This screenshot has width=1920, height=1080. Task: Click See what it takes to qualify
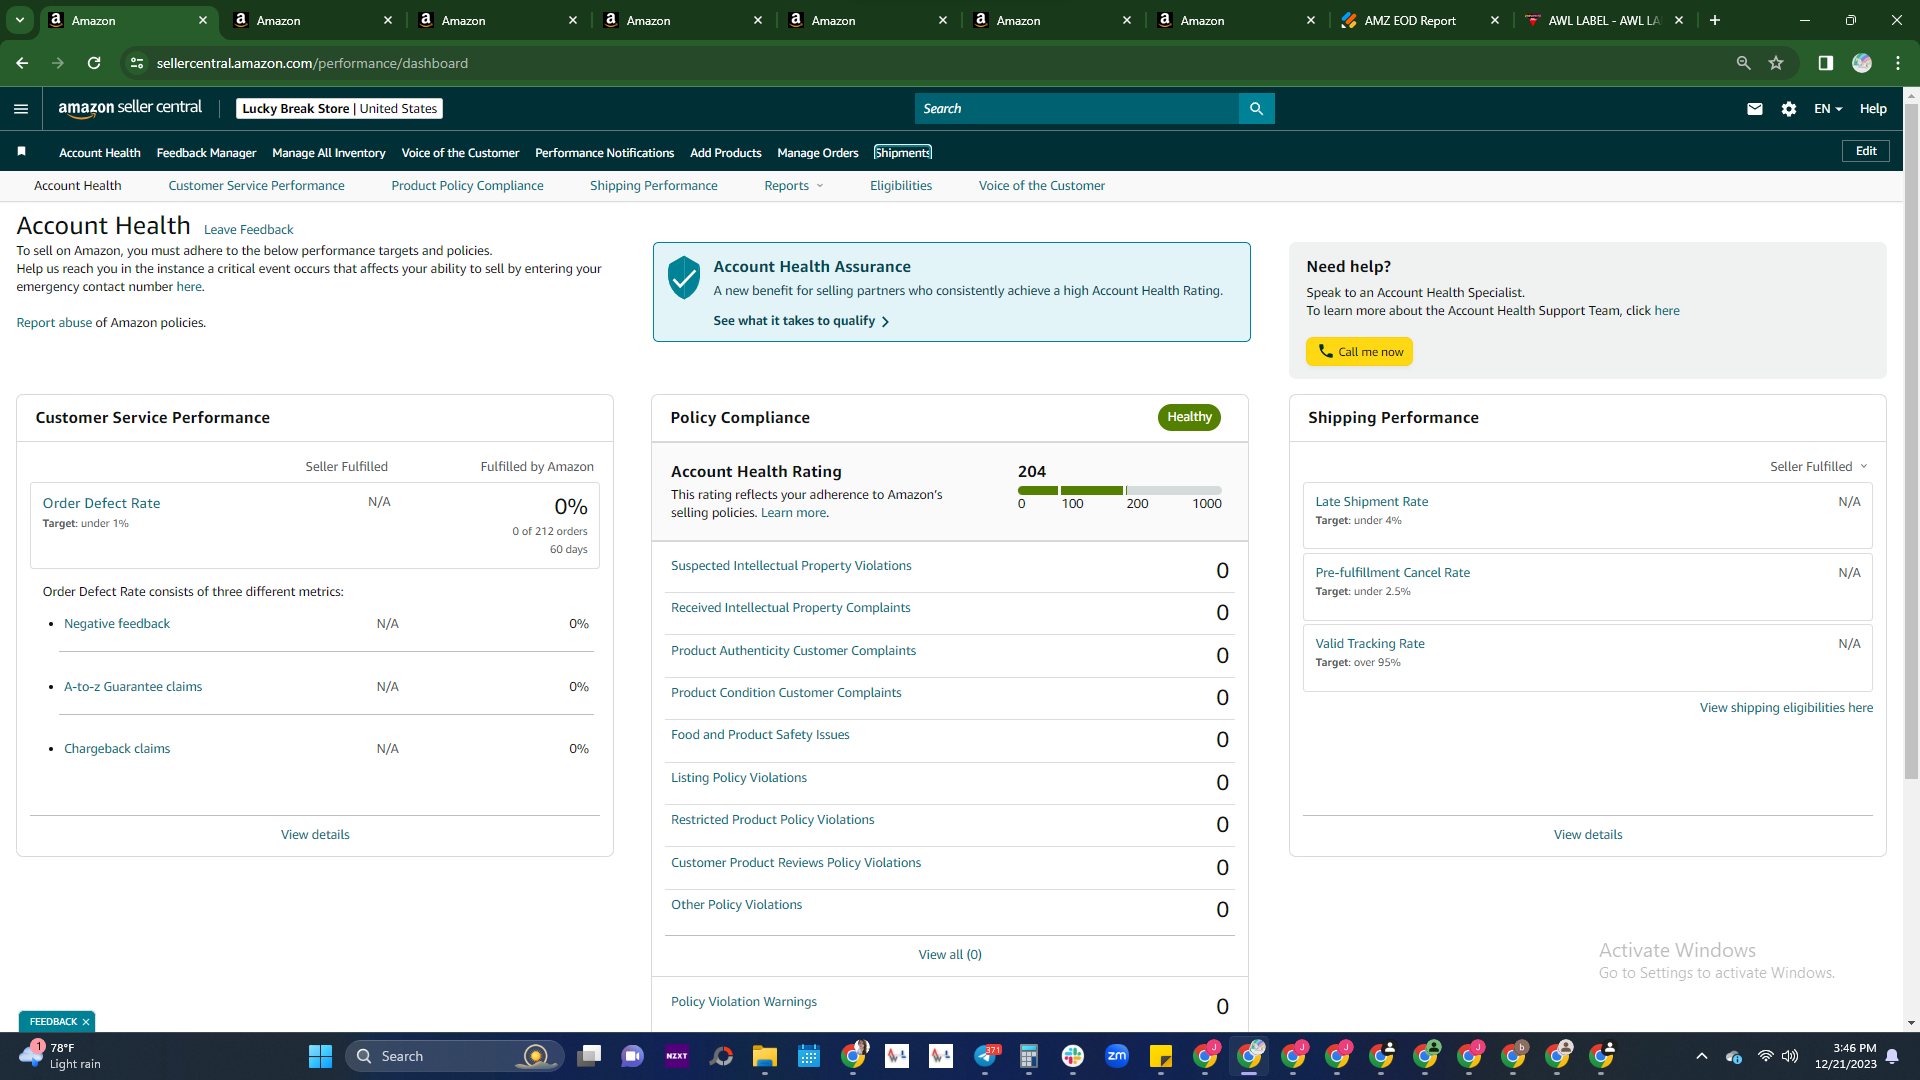tap(801, 321)
